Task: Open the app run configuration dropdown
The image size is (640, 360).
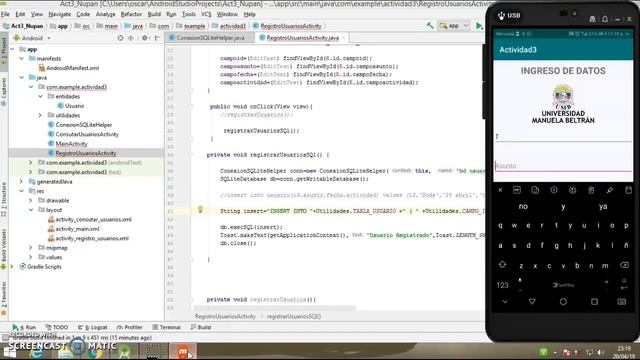Action: pyautogui.click(x=454, y=26)
